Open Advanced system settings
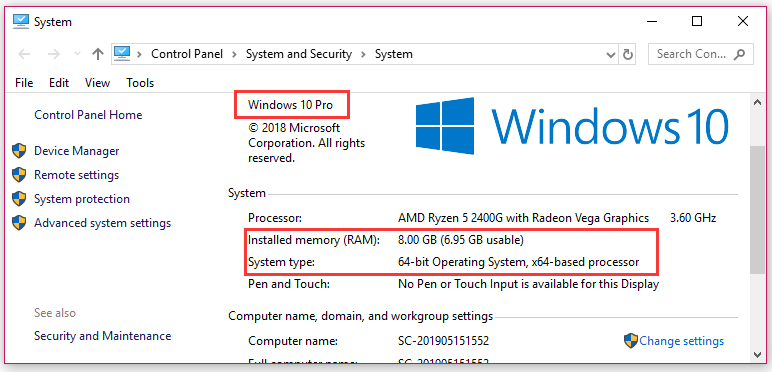772x372 pixels. click(102, 223)
